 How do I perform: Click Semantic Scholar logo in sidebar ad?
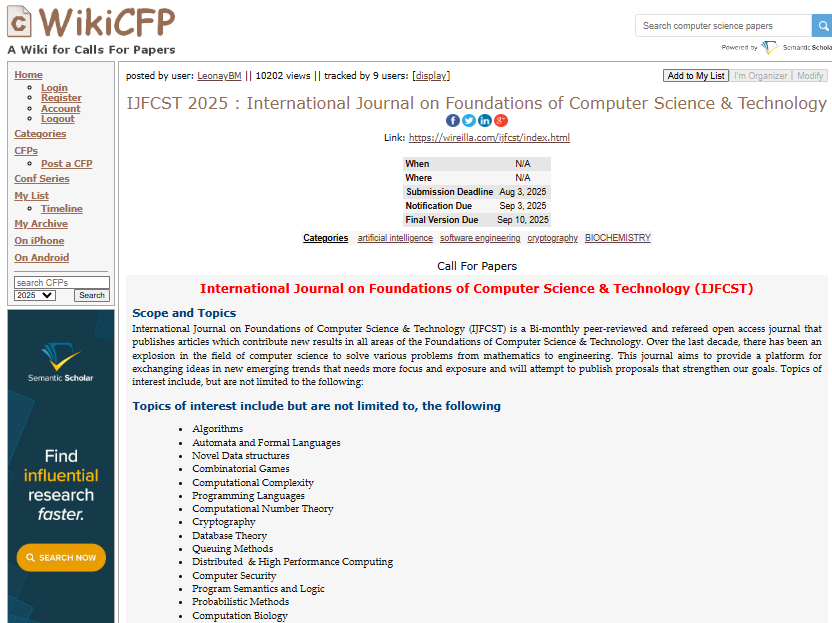click(x=60, y=362)
